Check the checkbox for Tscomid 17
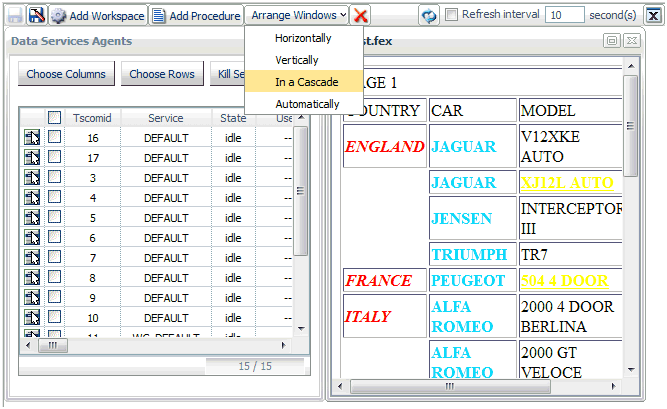The height and width of the screenshot is (409, 667). pos(54,157)
